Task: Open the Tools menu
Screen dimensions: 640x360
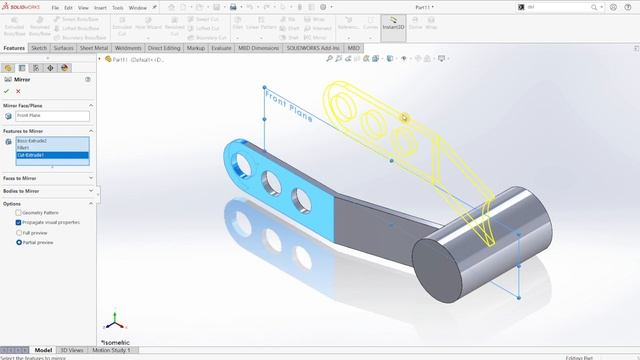Action: tap(118, 8)
